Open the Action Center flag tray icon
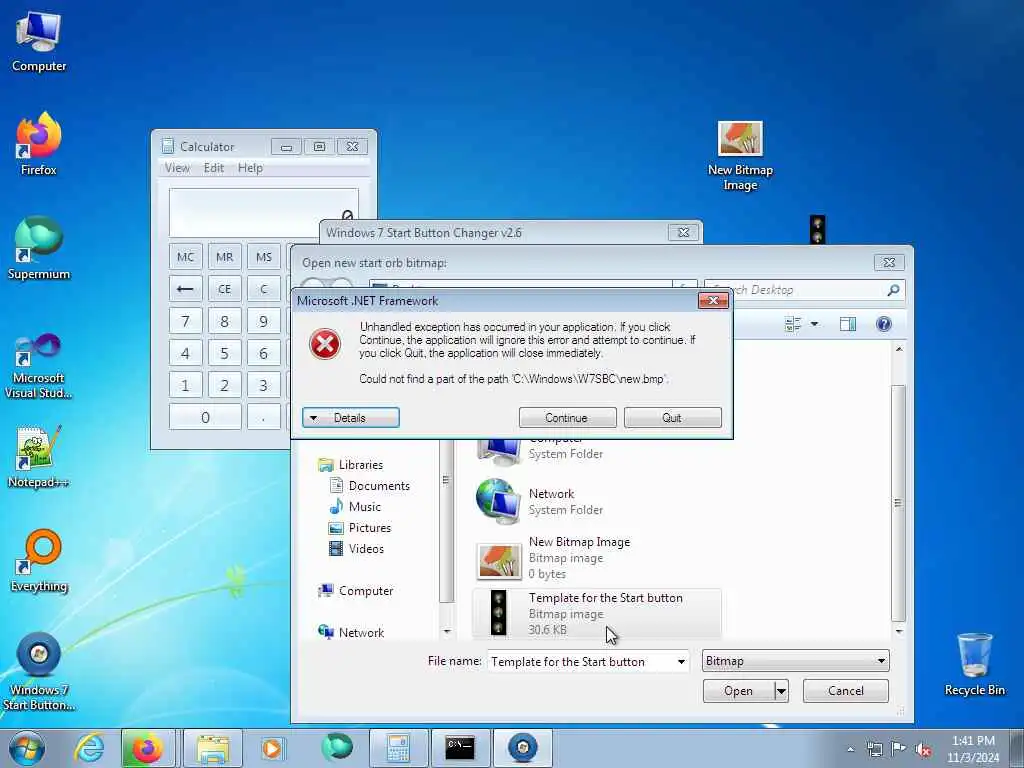1024x768 pixels. pyautogui.click(x=899, y=750)
